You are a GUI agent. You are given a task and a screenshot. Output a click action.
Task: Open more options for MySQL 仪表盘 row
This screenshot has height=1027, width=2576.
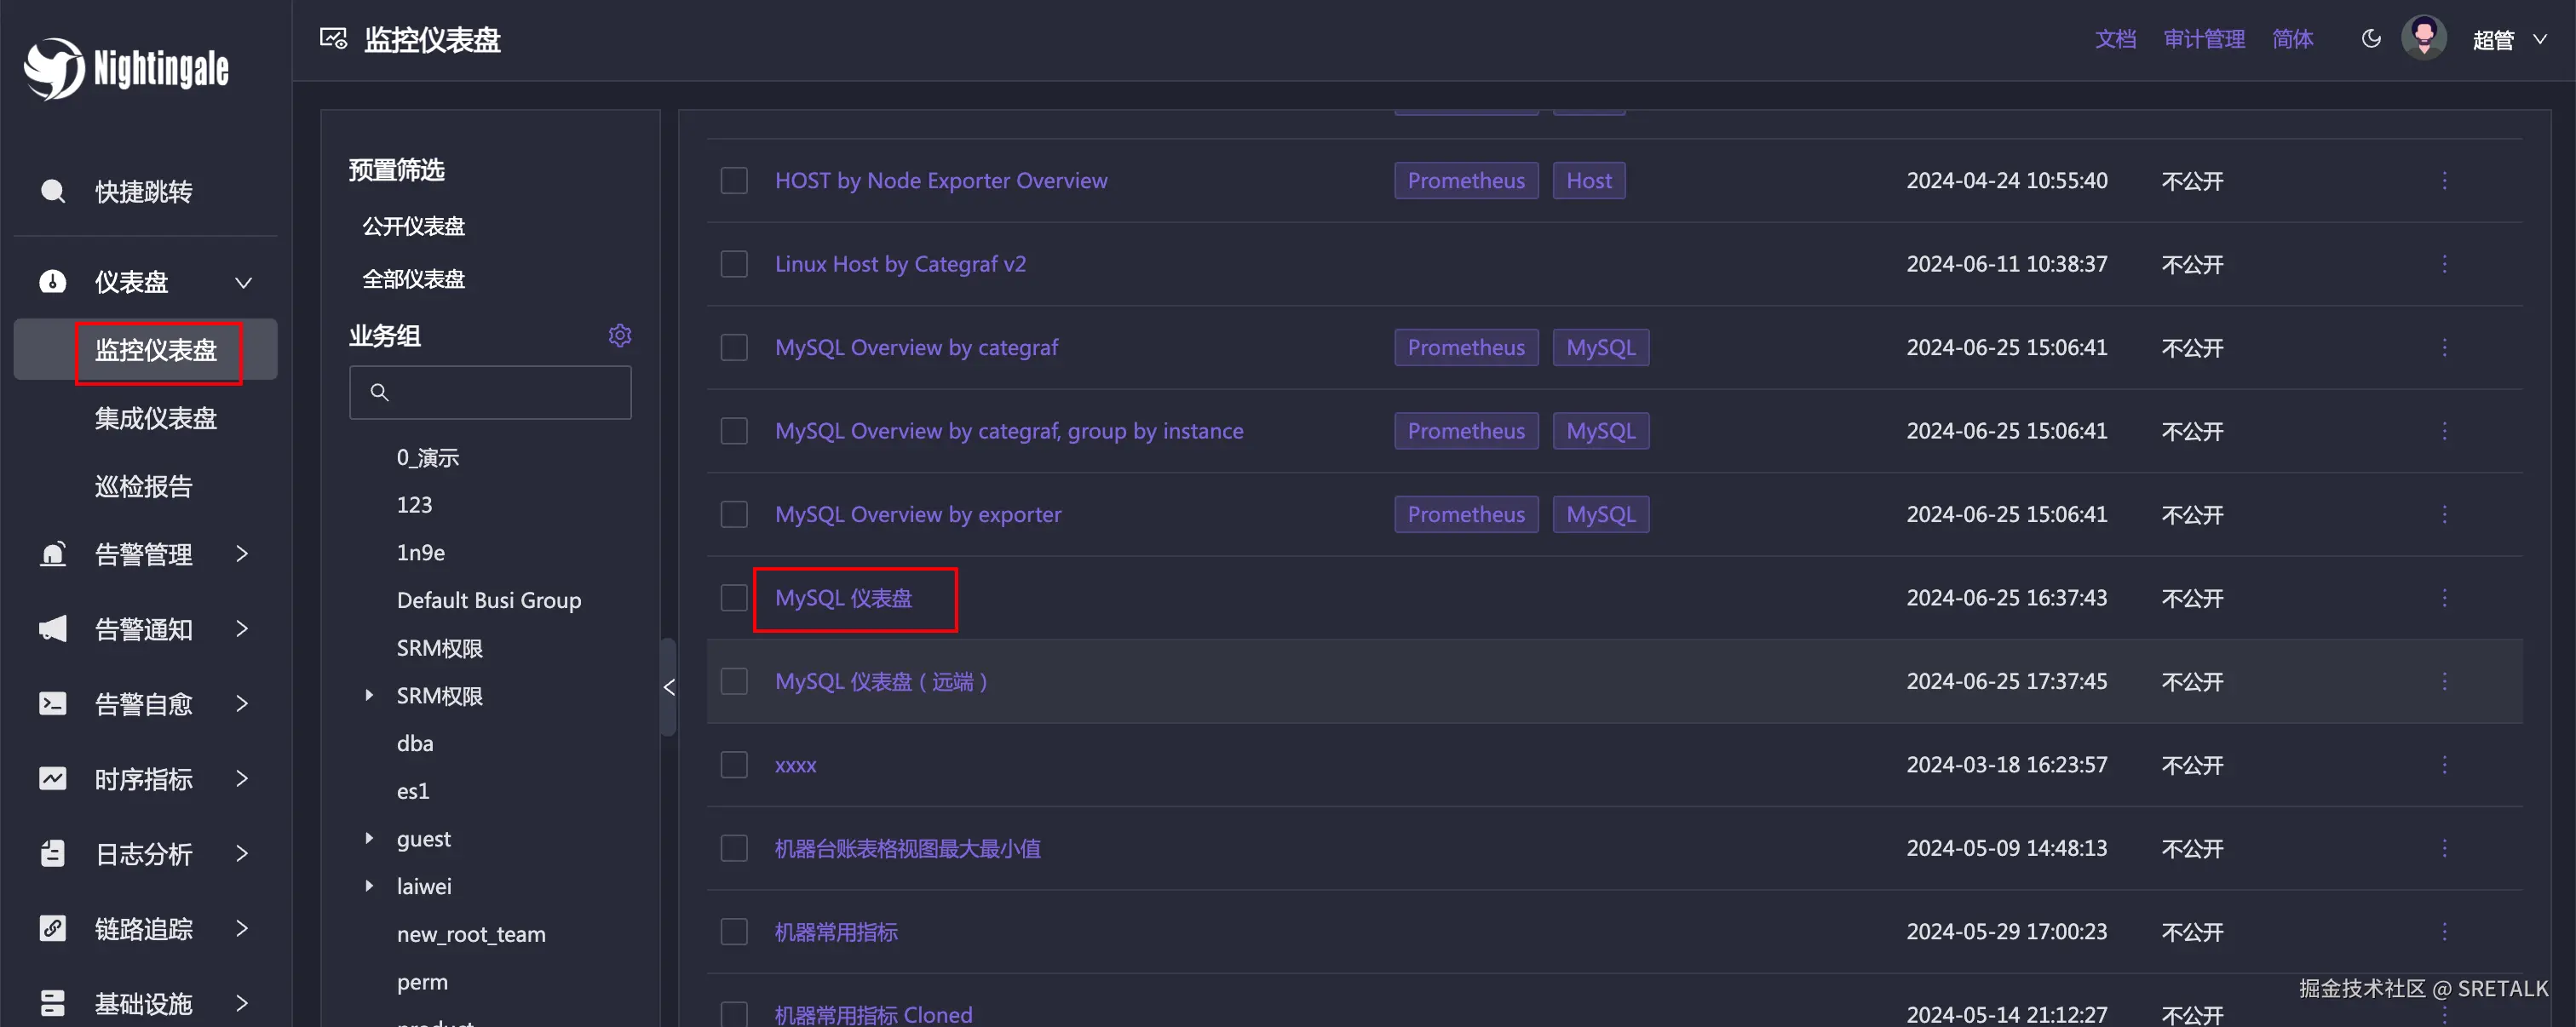(x=2444, y=598)
